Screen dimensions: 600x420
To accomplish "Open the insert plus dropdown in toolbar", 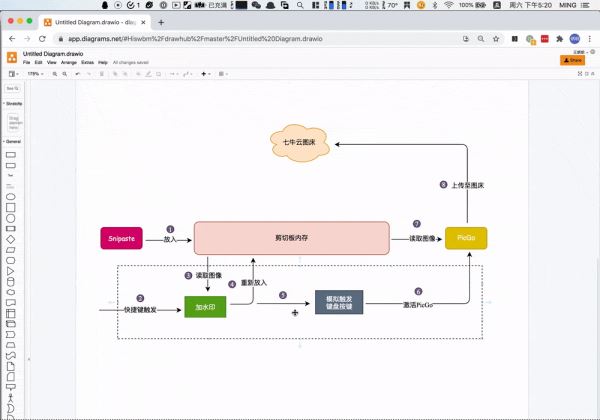I will pyautogui.click(x=205, y=74).
